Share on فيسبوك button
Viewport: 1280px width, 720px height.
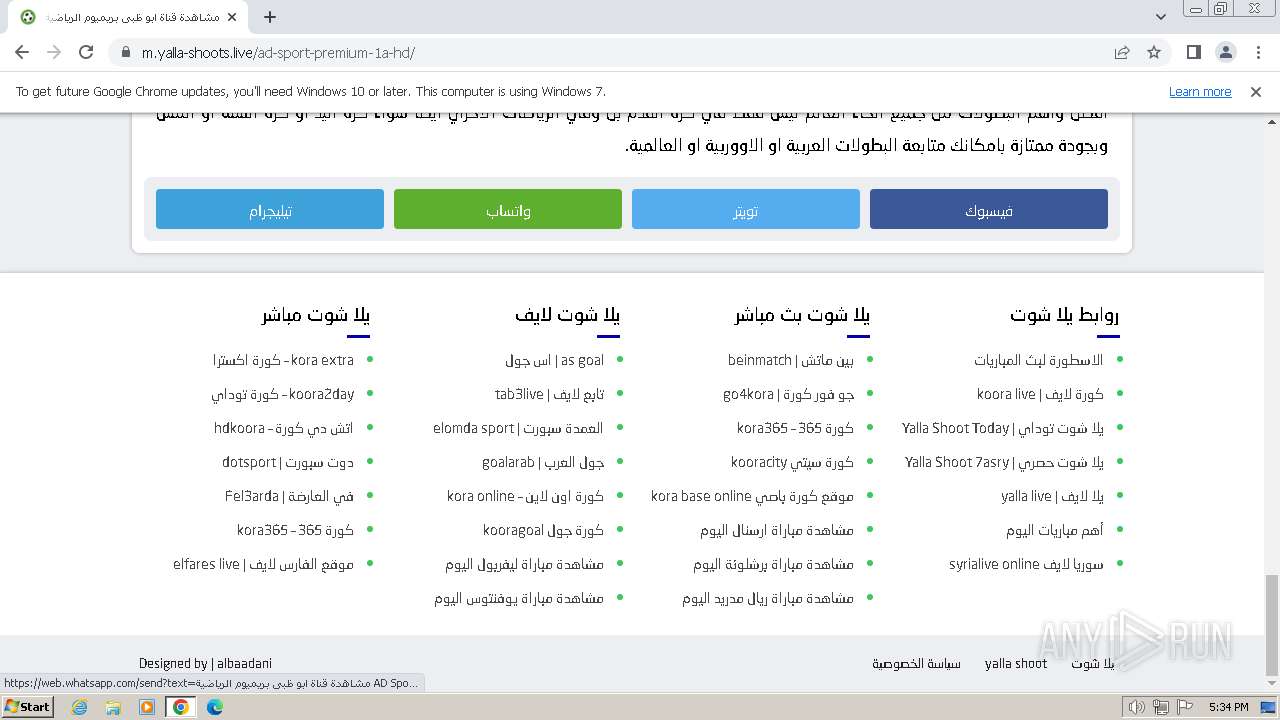point(989,209)
